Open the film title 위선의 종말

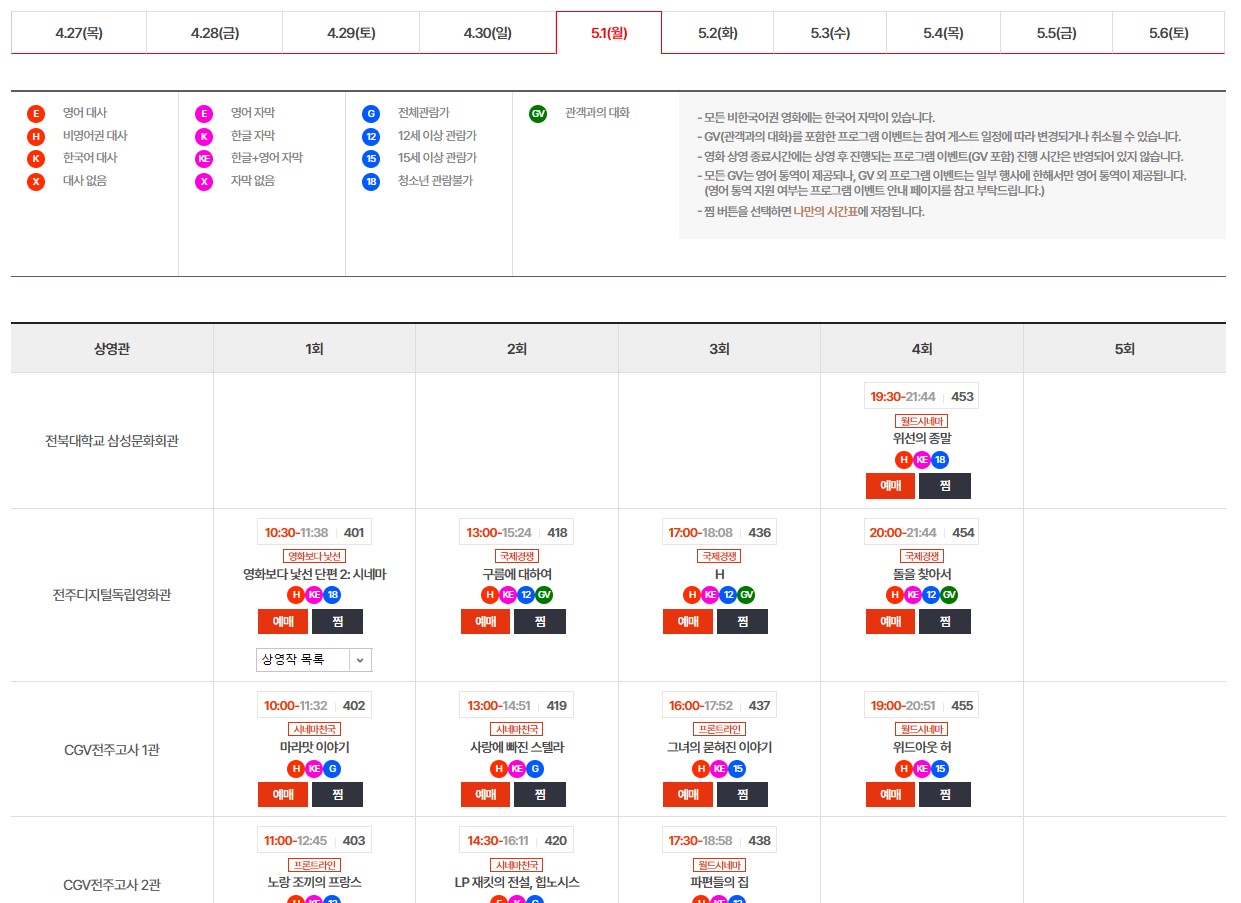[922, 438]
